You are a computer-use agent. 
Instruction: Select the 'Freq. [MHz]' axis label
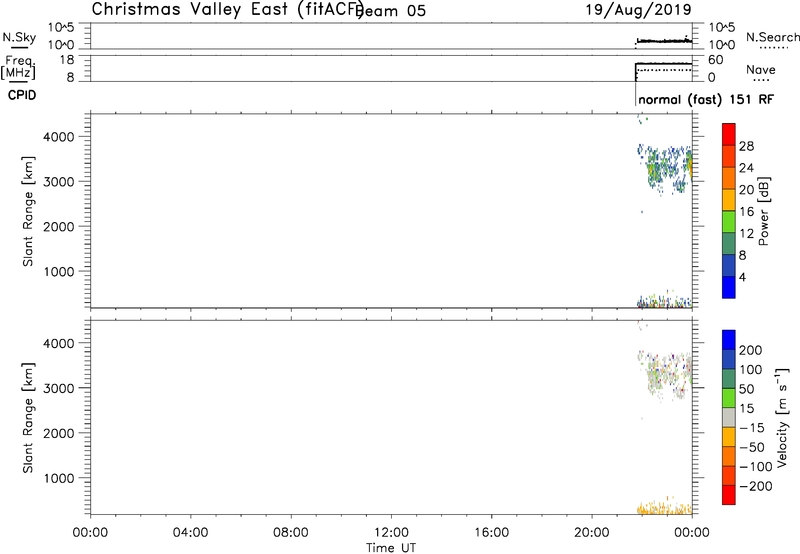tap(18, 67)
